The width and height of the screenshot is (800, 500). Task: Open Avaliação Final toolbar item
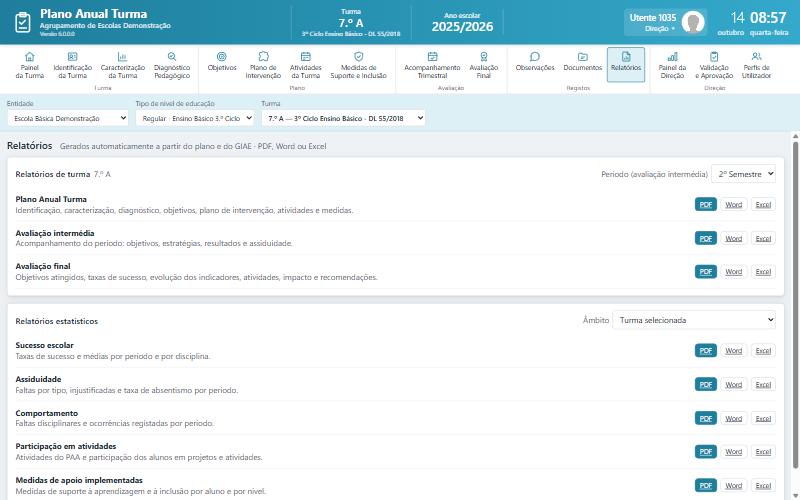(484, 65)
